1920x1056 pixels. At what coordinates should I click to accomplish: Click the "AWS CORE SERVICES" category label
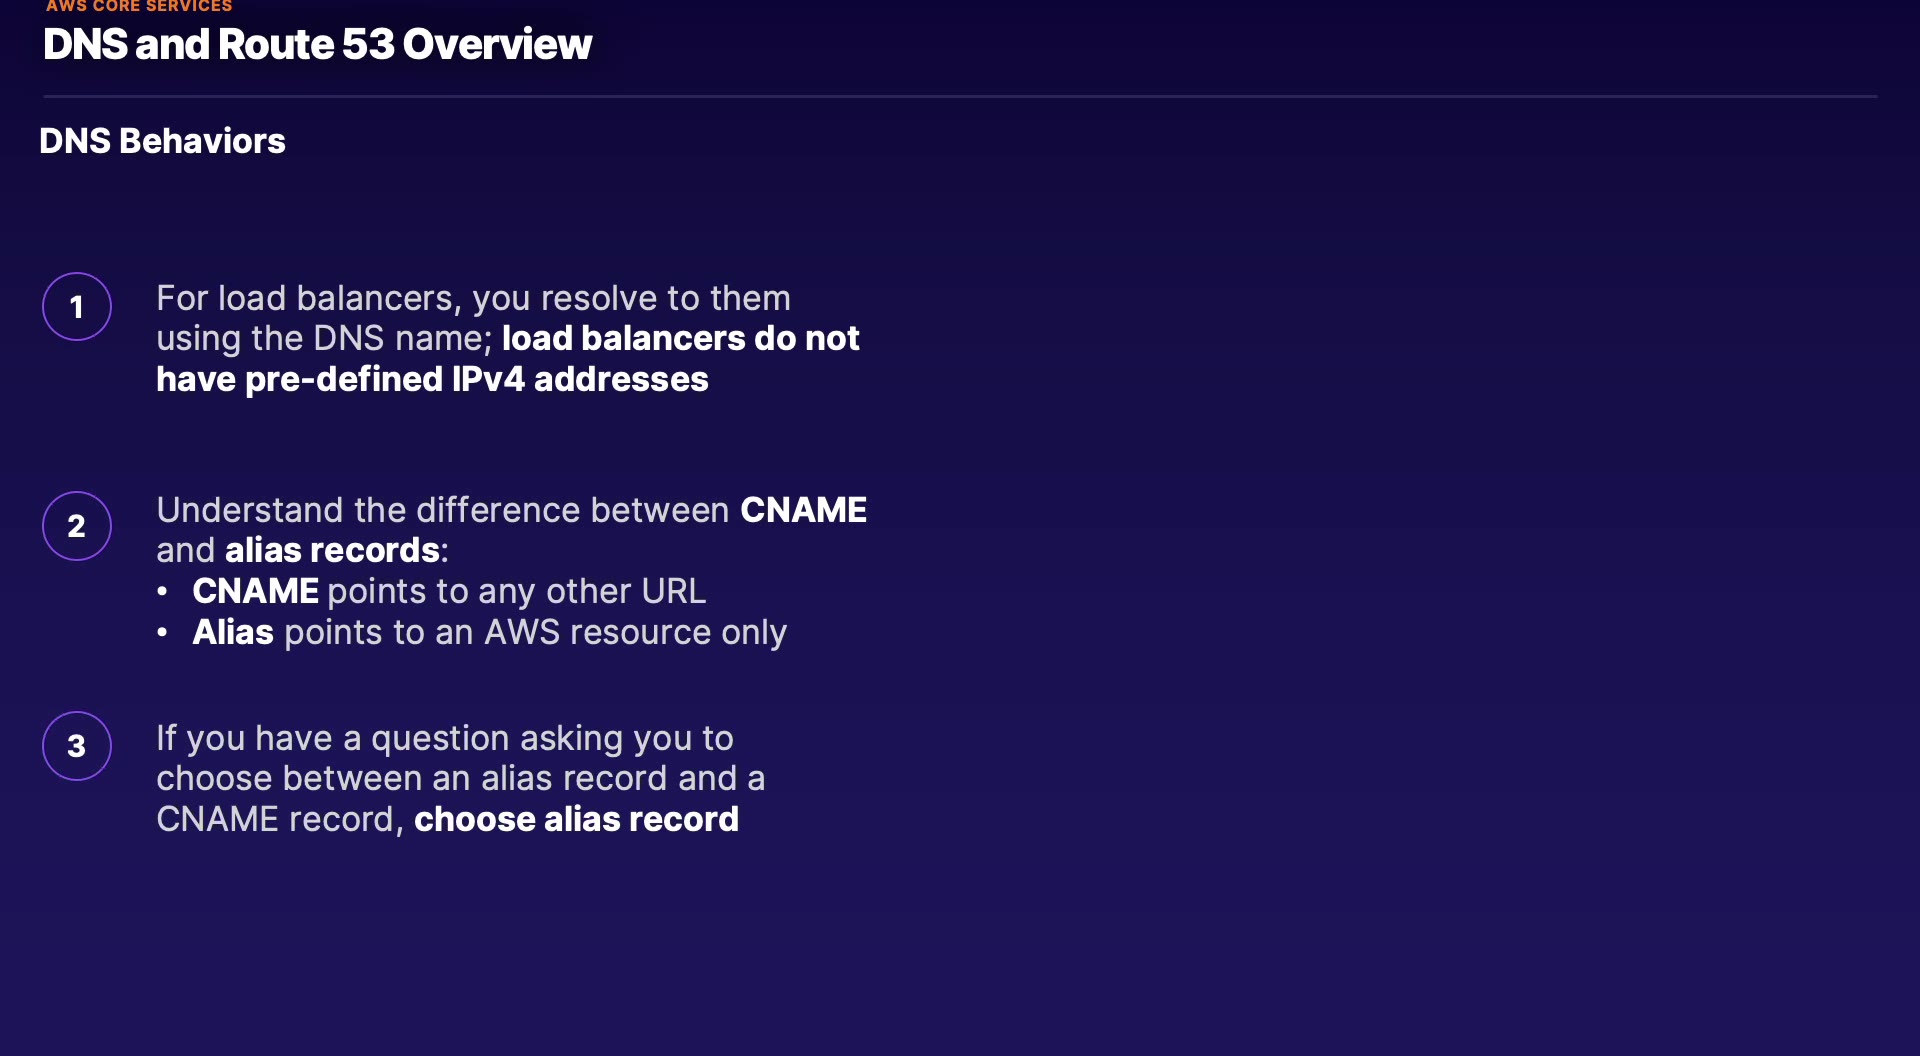[139, 7]
